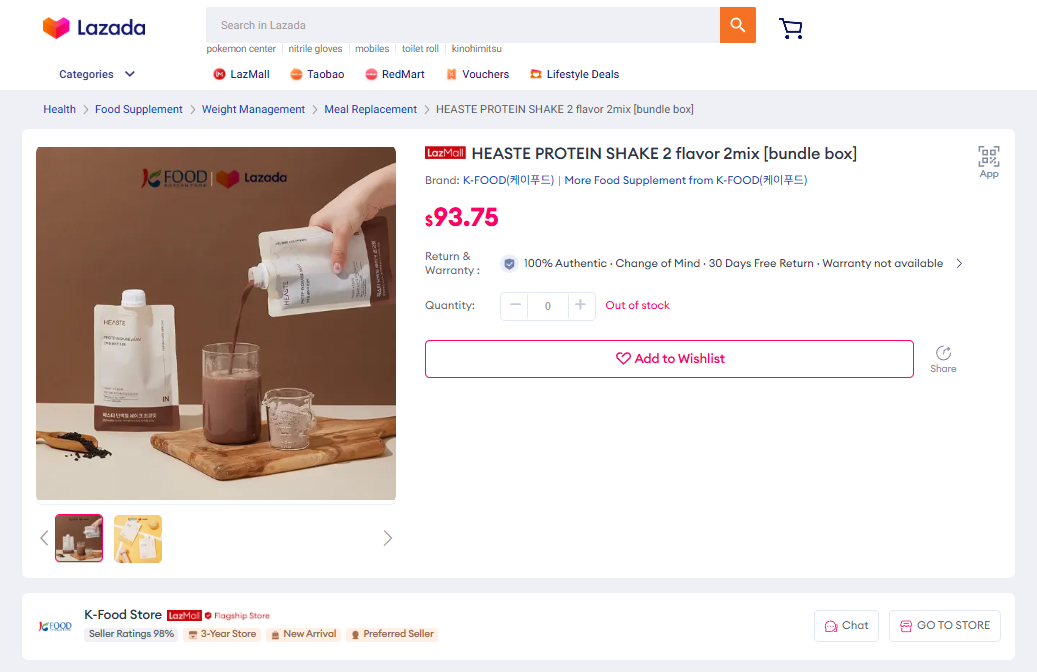
Task: Click the Share icon
Action: pyautogui.click(x=943, y=359)
